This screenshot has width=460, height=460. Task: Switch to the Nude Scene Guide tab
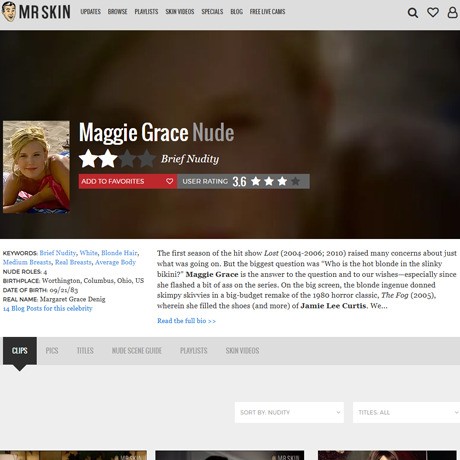tap(137, 351)
